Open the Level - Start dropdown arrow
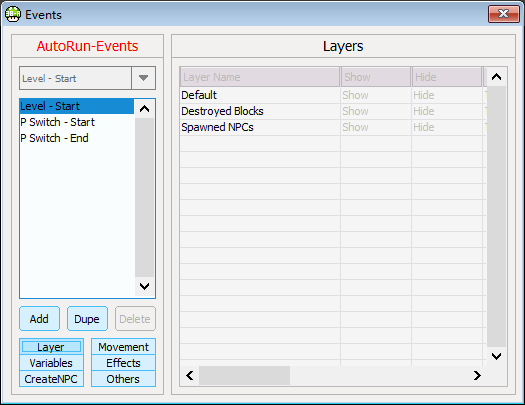 pyautogui.click(x=144, y=78)
